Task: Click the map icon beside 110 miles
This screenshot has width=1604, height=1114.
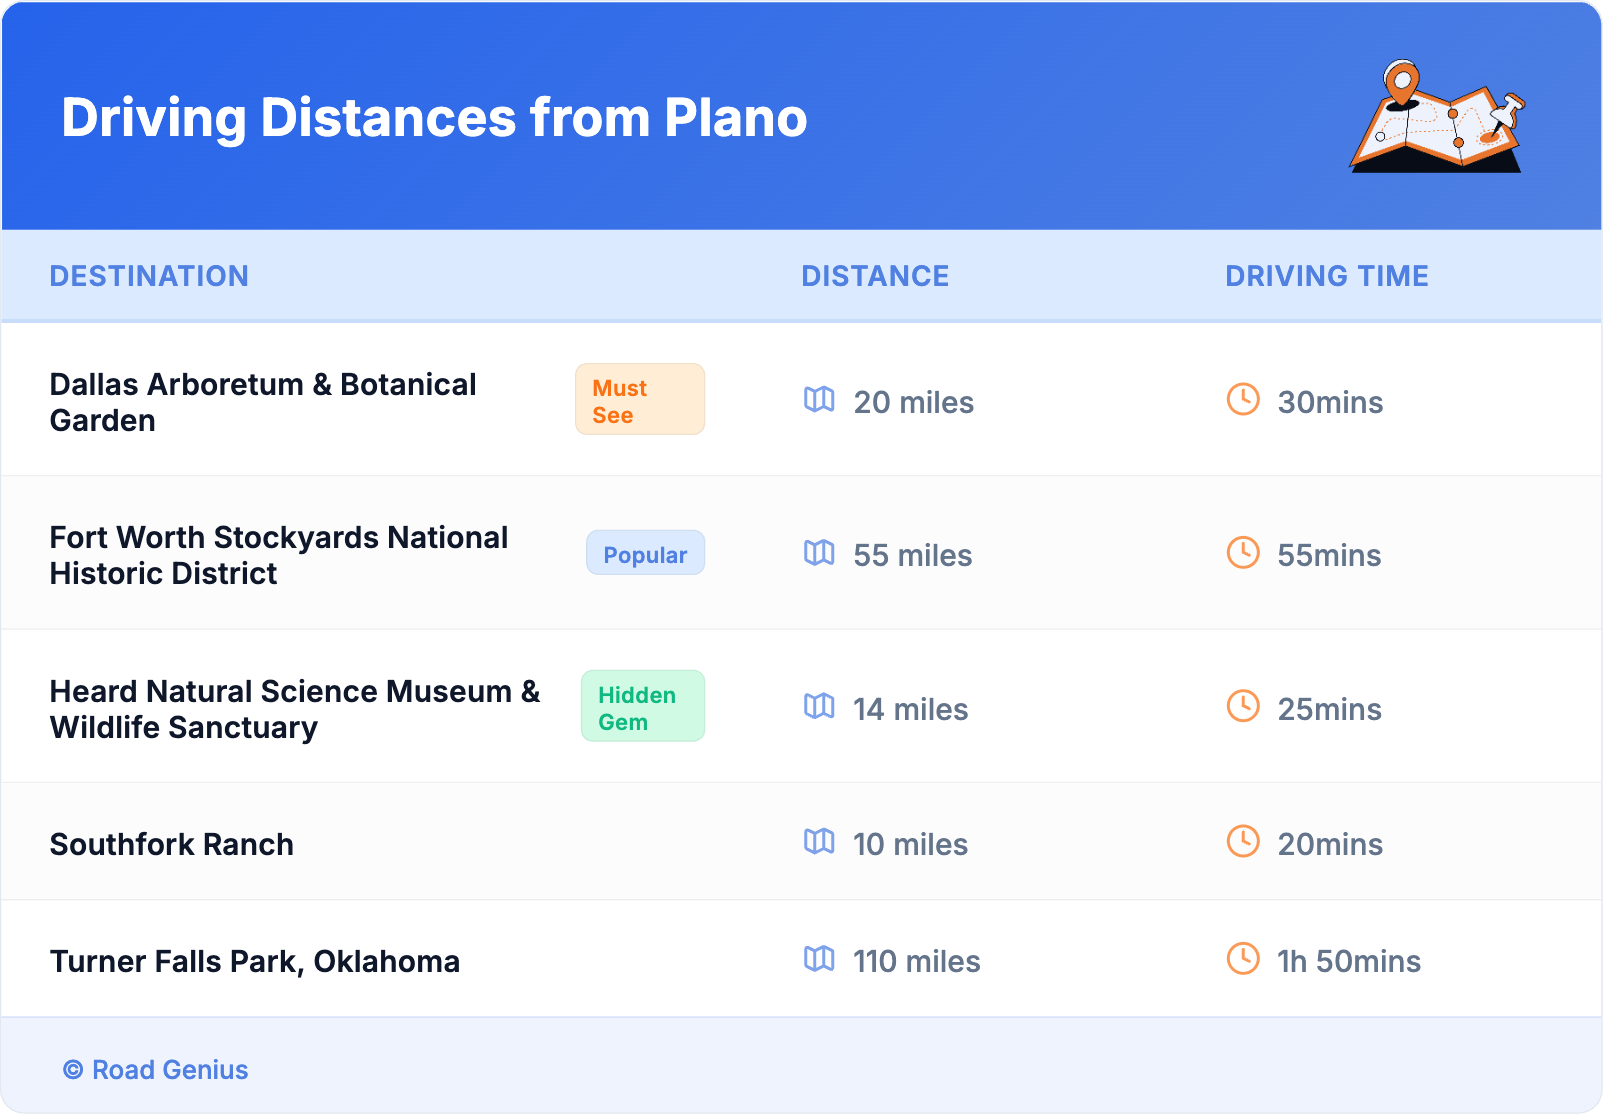Action: 819,959
